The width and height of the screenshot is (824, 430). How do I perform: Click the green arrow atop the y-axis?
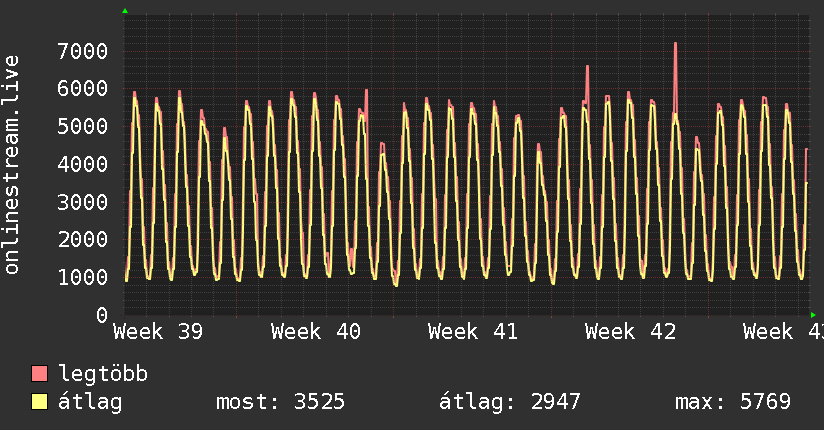pos(125,11)
